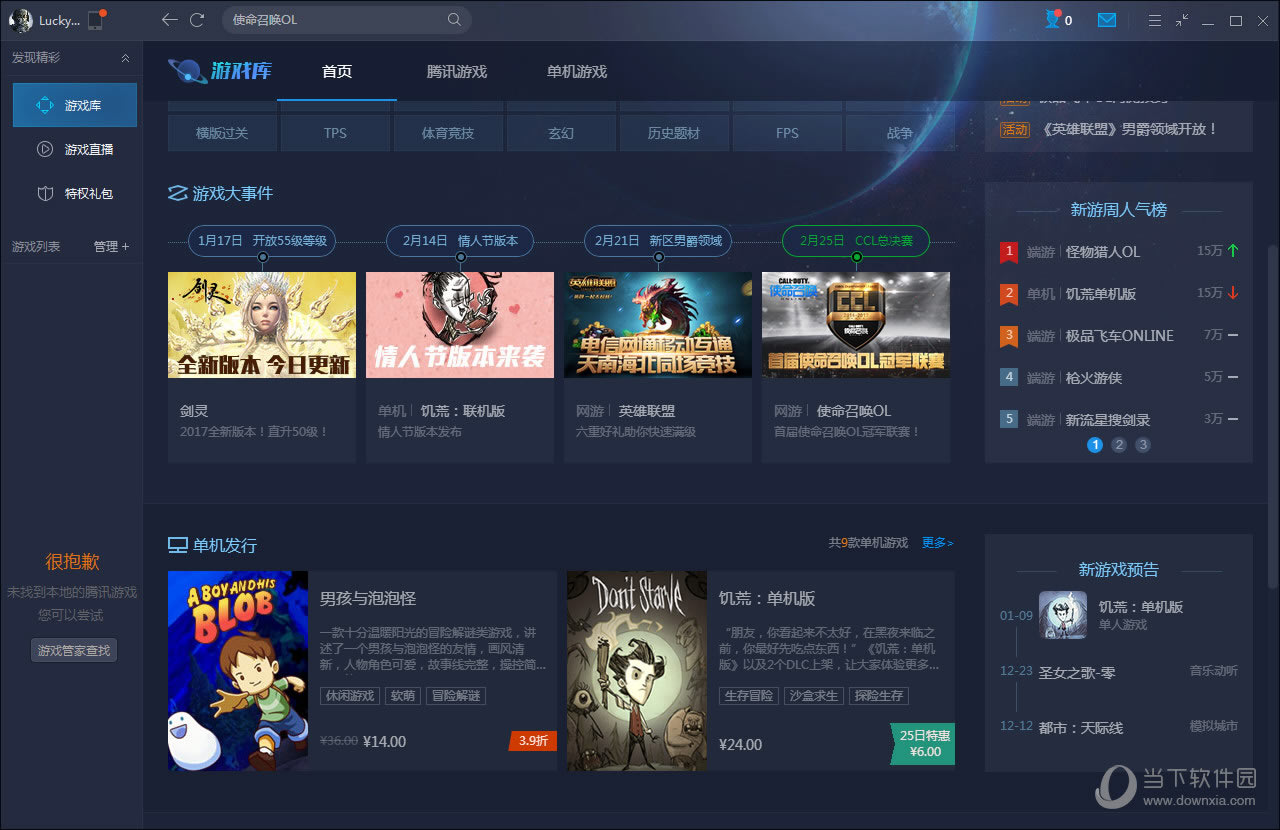The height and width of the screenshot is (830, 1280).
Task: Open the Don't Starve game cover
Action: [637, 671]
